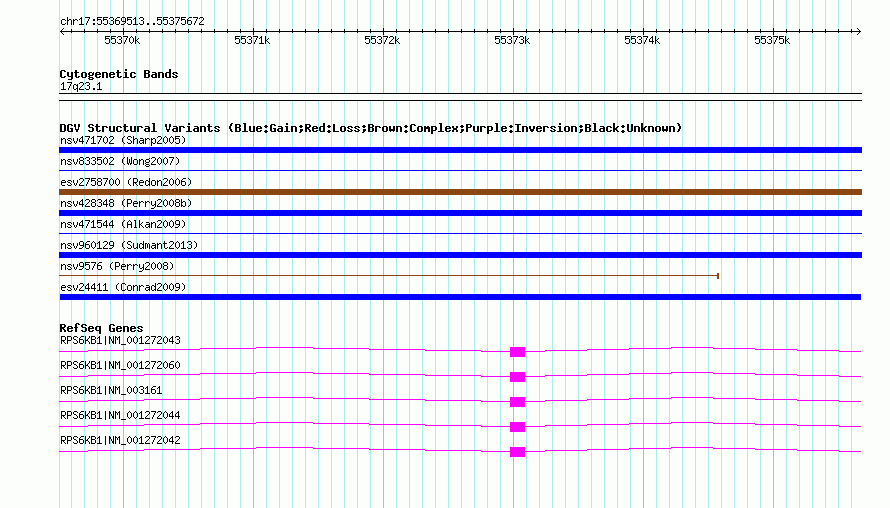Viewport: 890px width, 508px height.
Task: Click the blue gain bar under nsv428348
Action: [460, 213]
